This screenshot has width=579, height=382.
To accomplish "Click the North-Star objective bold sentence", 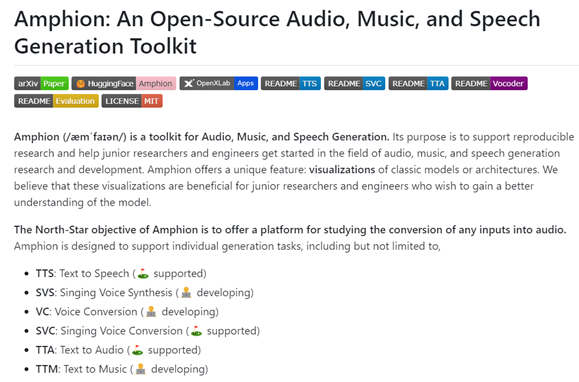I will coord(290,230).
